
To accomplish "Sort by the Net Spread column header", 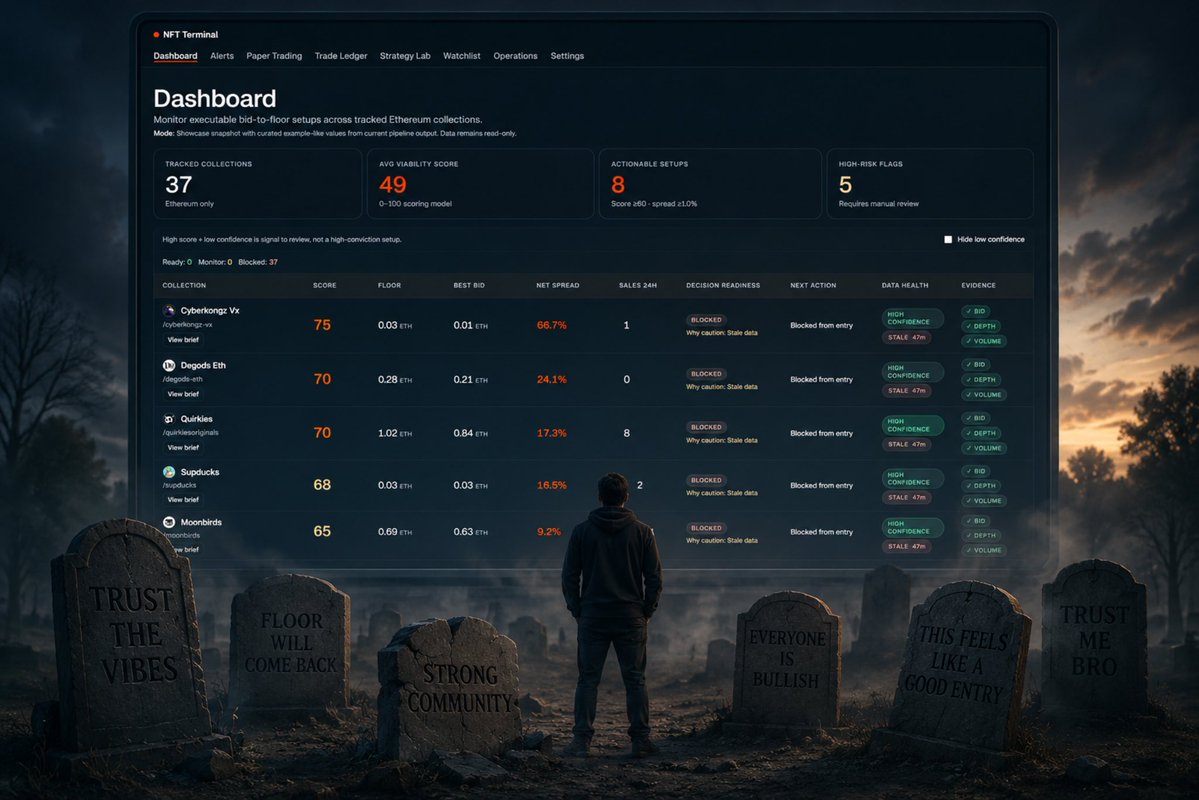I will pyautogui.click(x=557, y=285).
